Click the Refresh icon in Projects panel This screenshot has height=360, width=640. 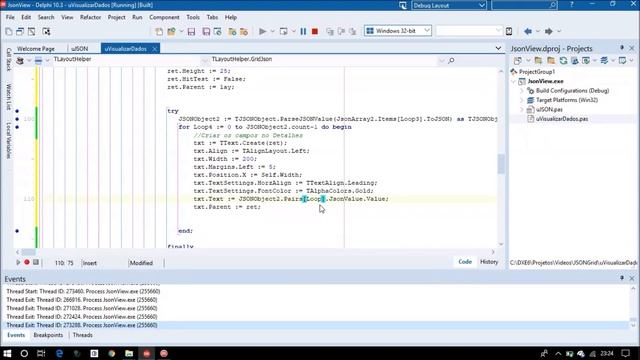coord(563,60)
